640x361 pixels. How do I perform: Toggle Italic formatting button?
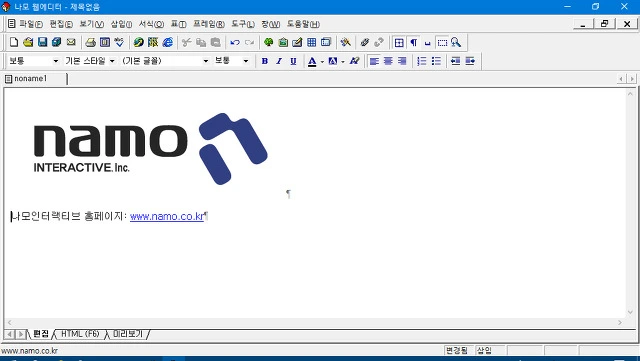click(279, 61)
